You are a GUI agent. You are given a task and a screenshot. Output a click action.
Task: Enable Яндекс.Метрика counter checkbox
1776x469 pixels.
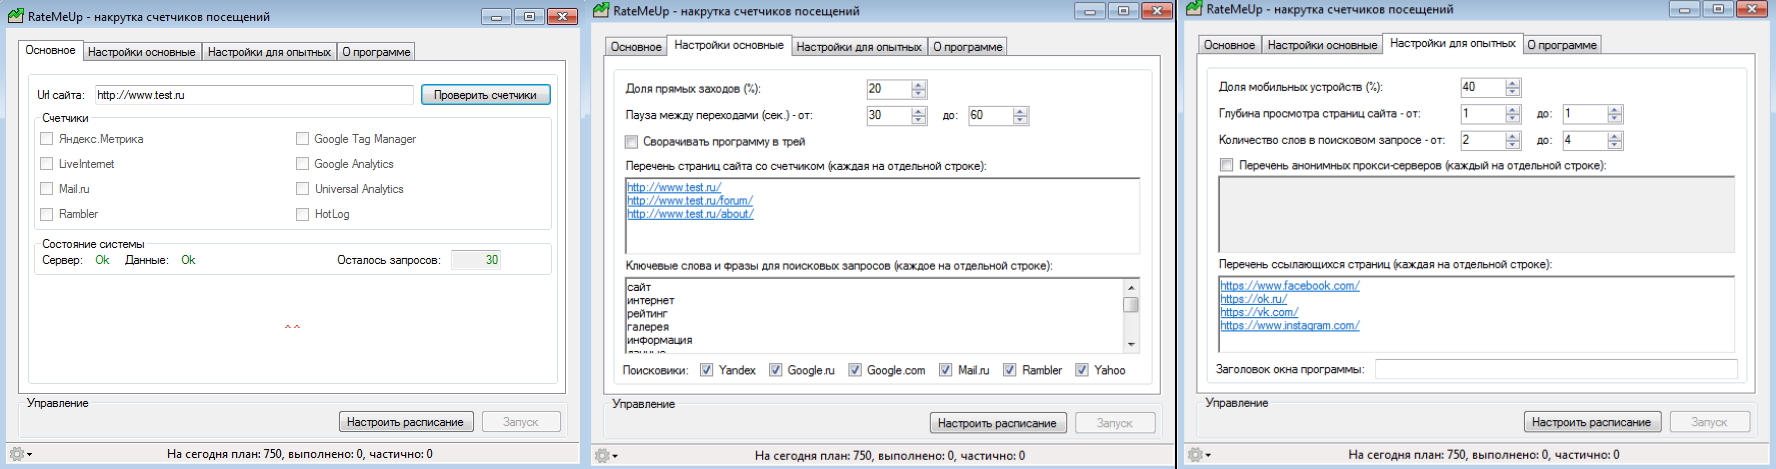pos(47,139)
